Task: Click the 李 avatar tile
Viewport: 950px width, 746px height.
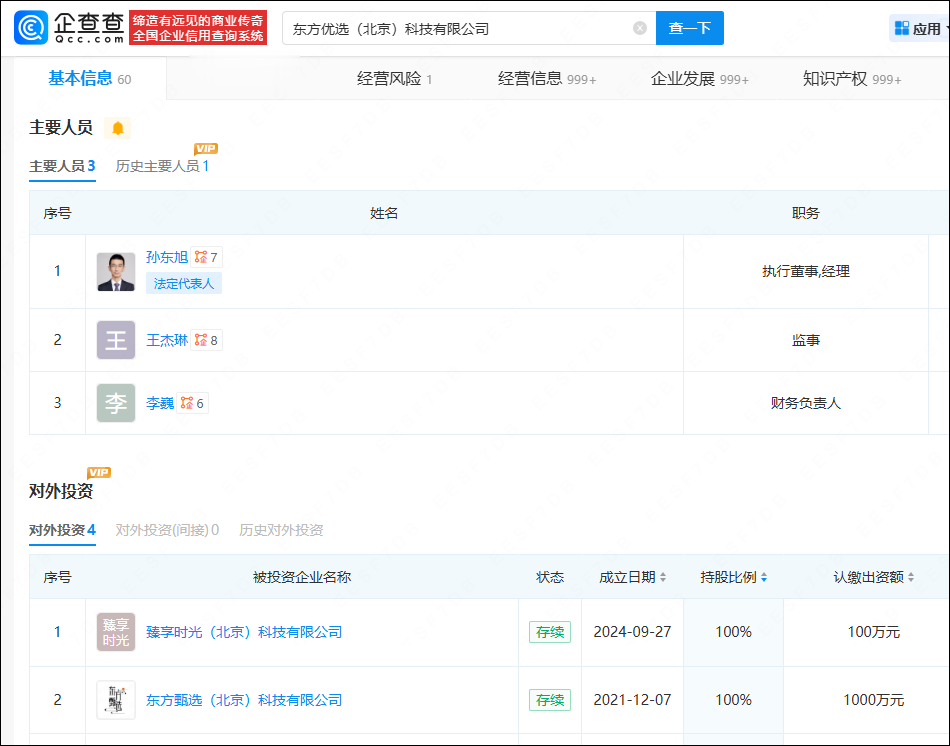Action: [x=116, y=403]
